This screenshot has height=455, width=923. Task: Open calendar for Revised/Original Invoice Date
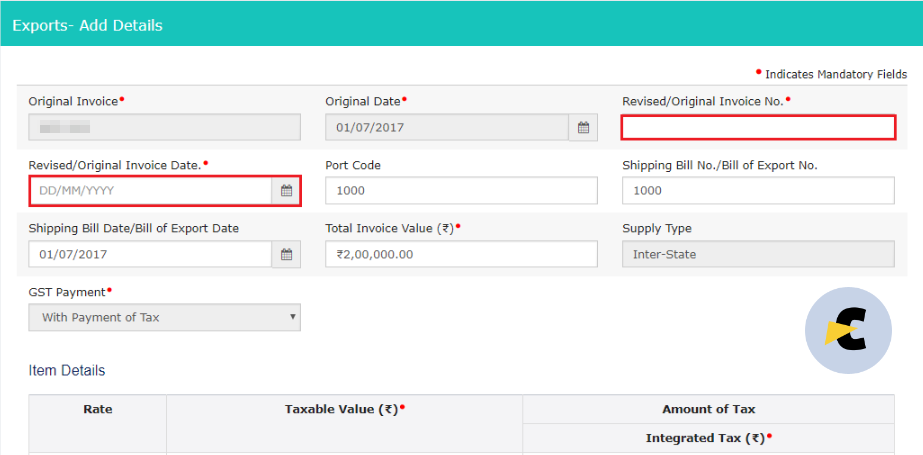click(x=286, y=191)
